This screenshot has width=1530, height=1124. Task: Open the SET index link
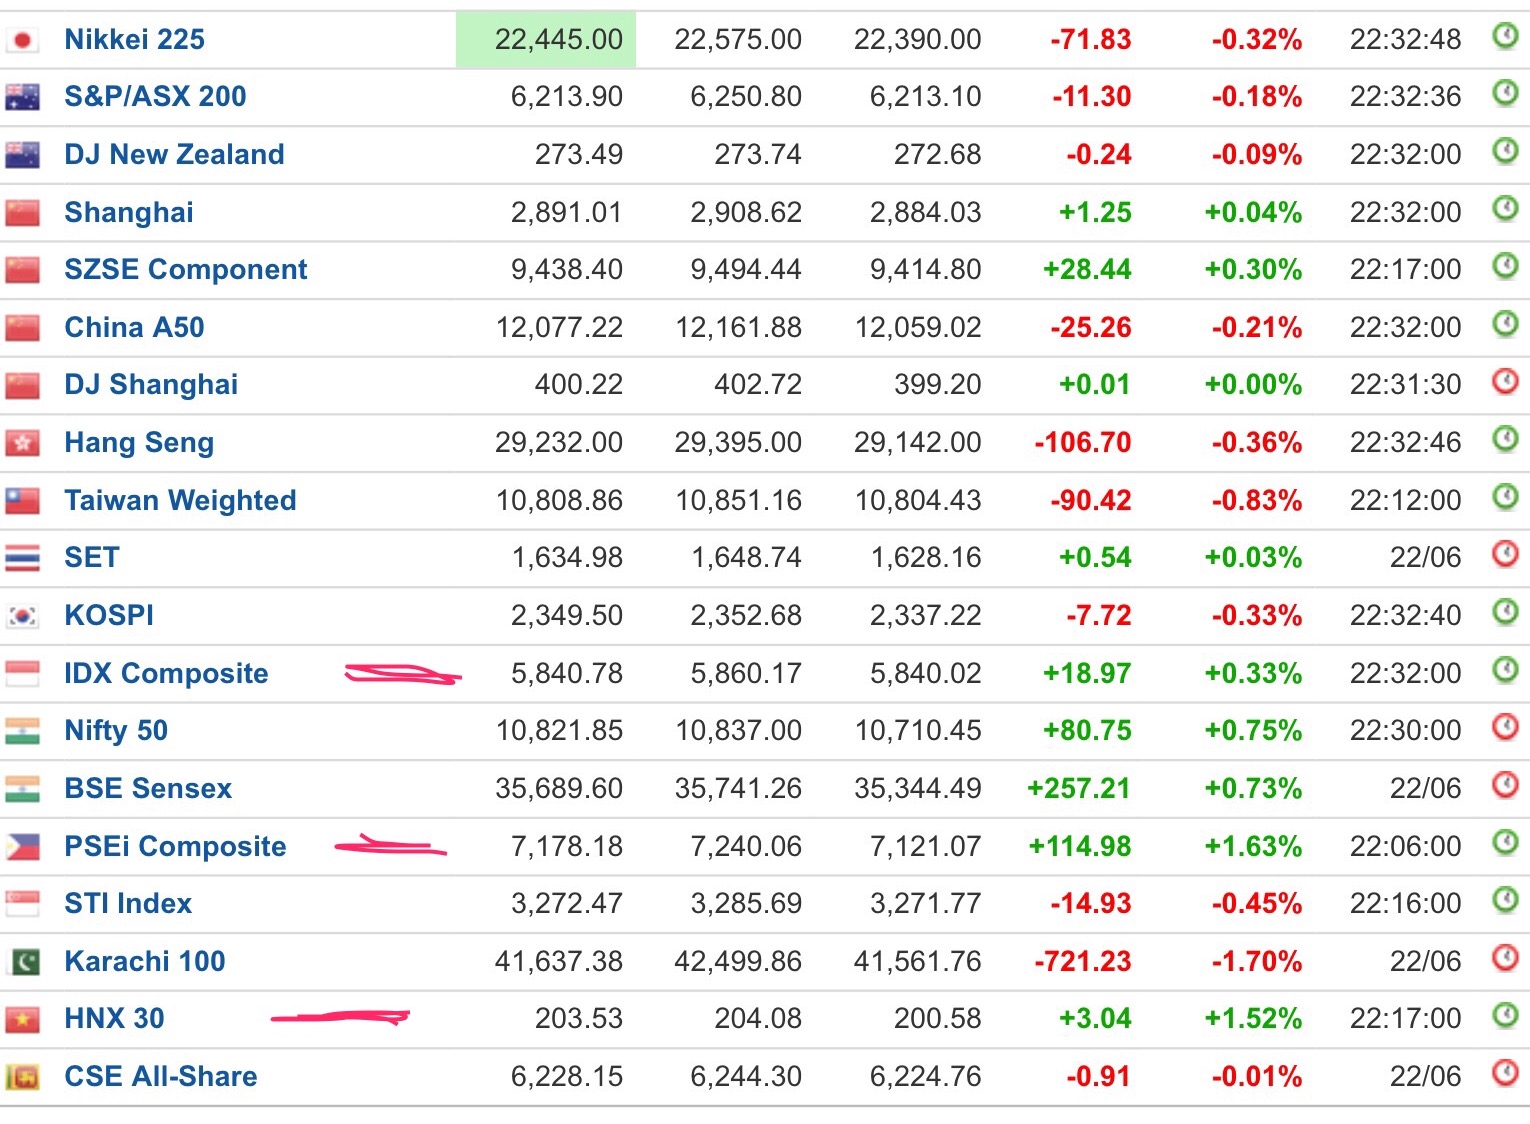click(92, 557)
